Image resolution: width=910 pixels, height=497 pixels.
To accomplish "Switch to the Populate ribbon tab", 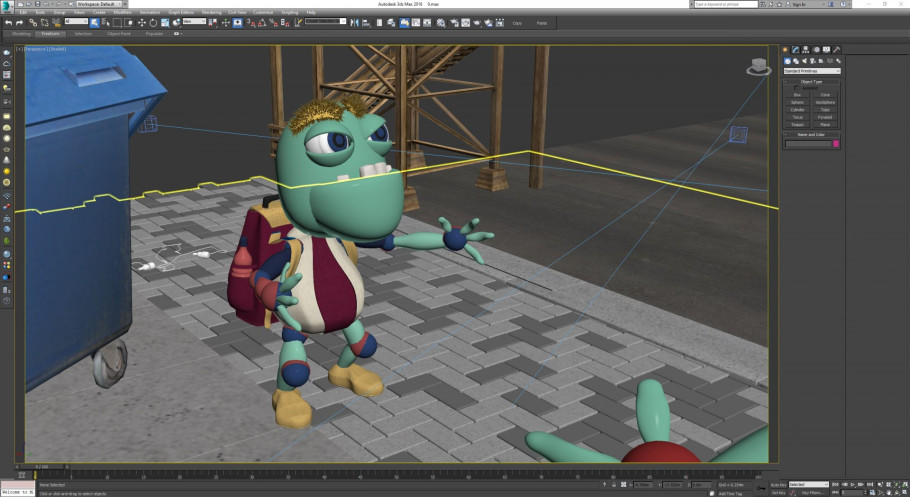I will point(154,34).
